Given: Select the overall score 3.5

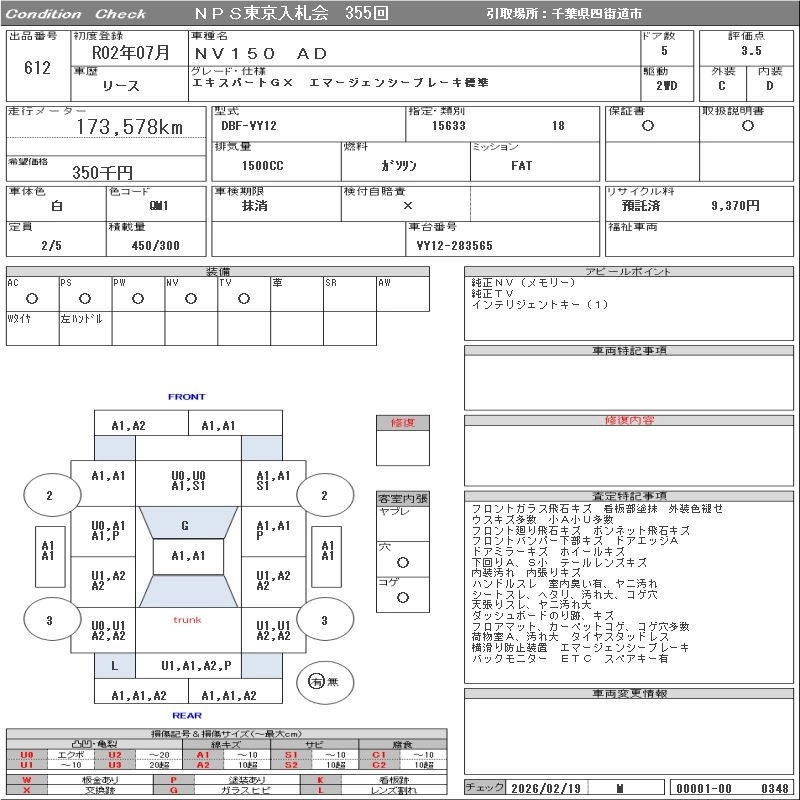Looking at the screenshot, I should click(x=751, y=51).
